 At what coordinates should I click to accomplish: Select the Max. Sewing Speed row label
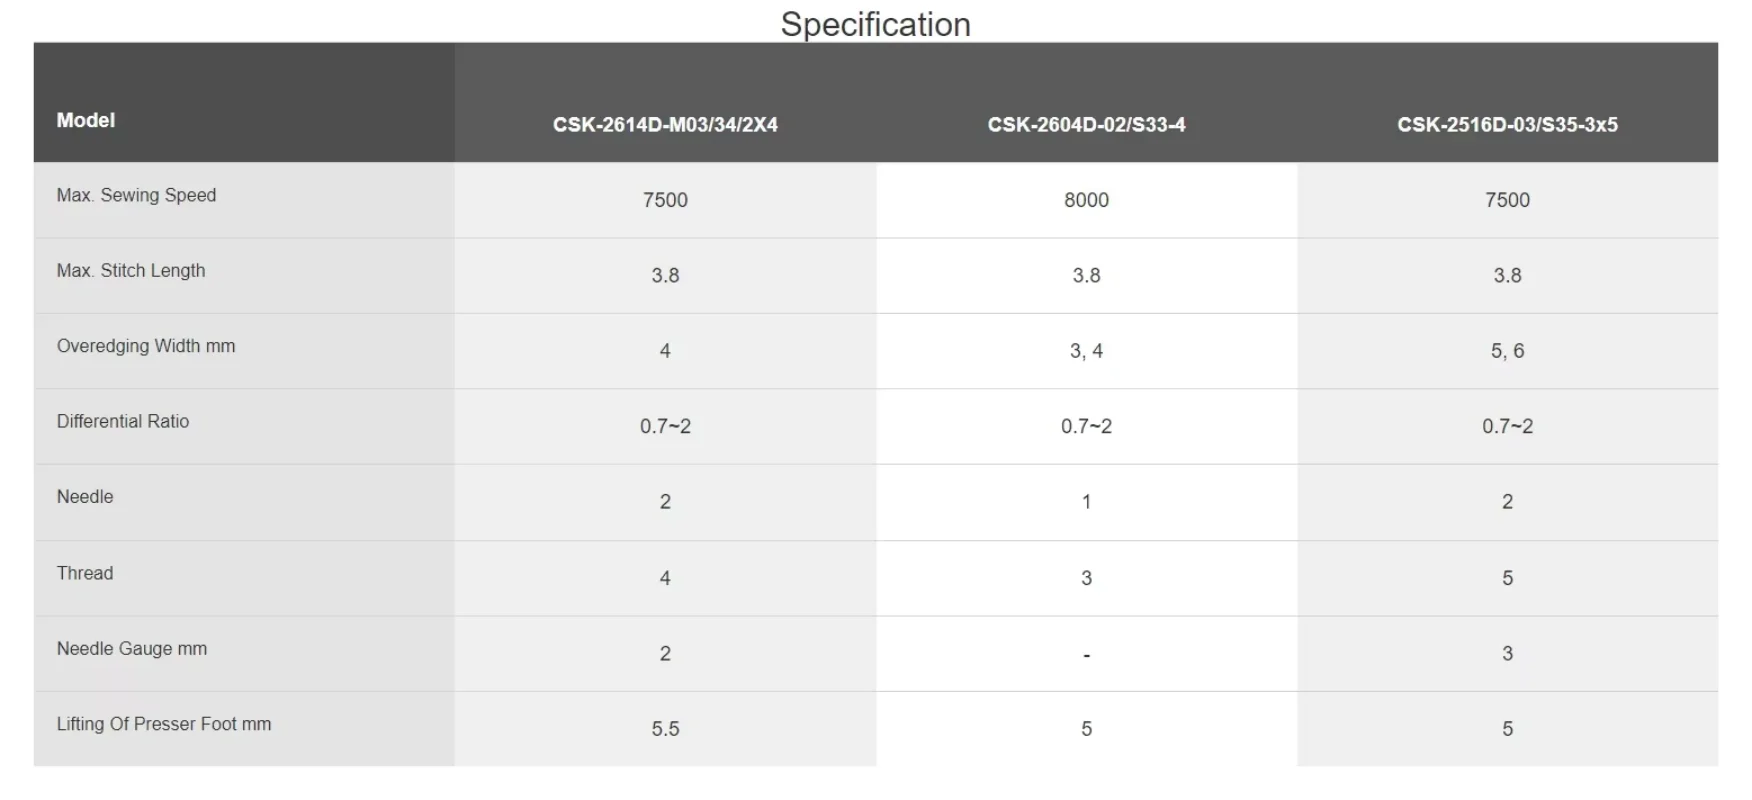(136, 195)
